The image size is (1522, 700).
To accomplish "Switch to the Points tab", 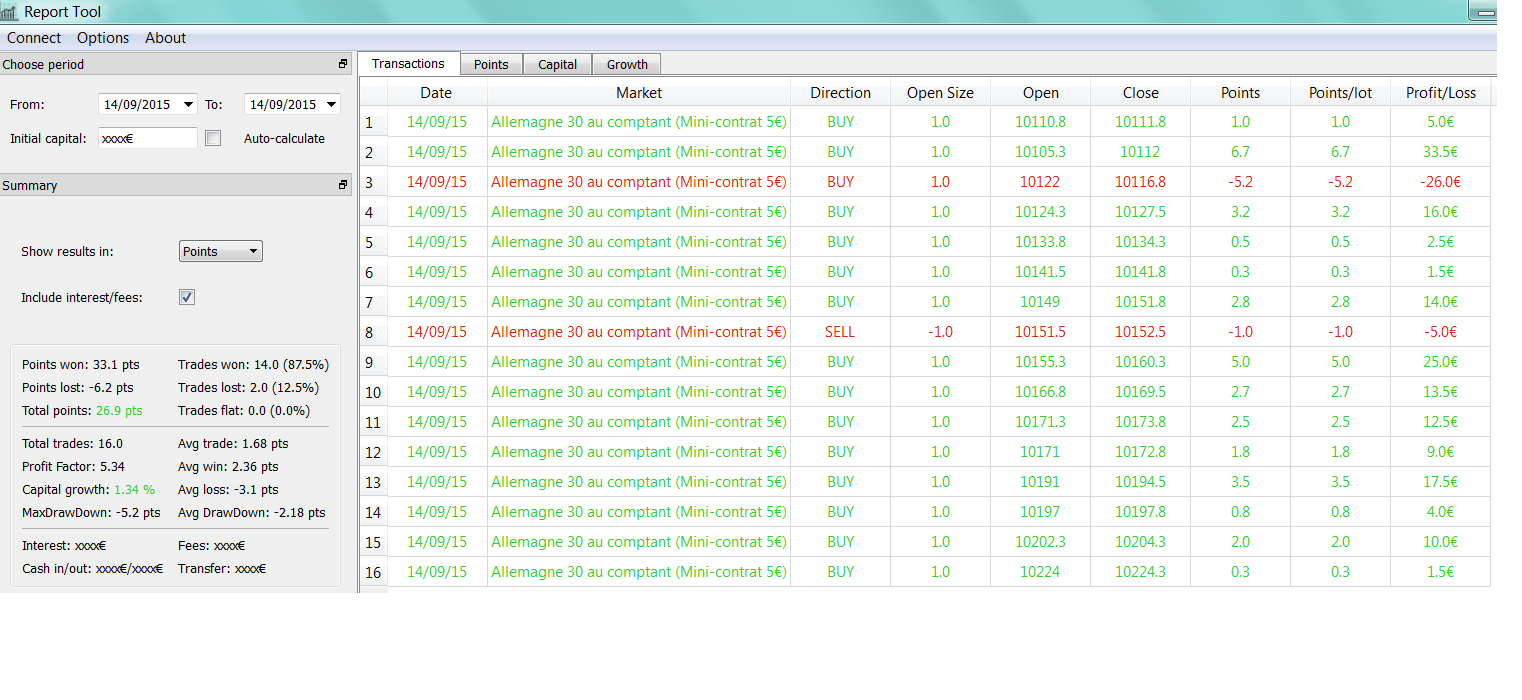I will pyautogui.click(x=491, y=65).
